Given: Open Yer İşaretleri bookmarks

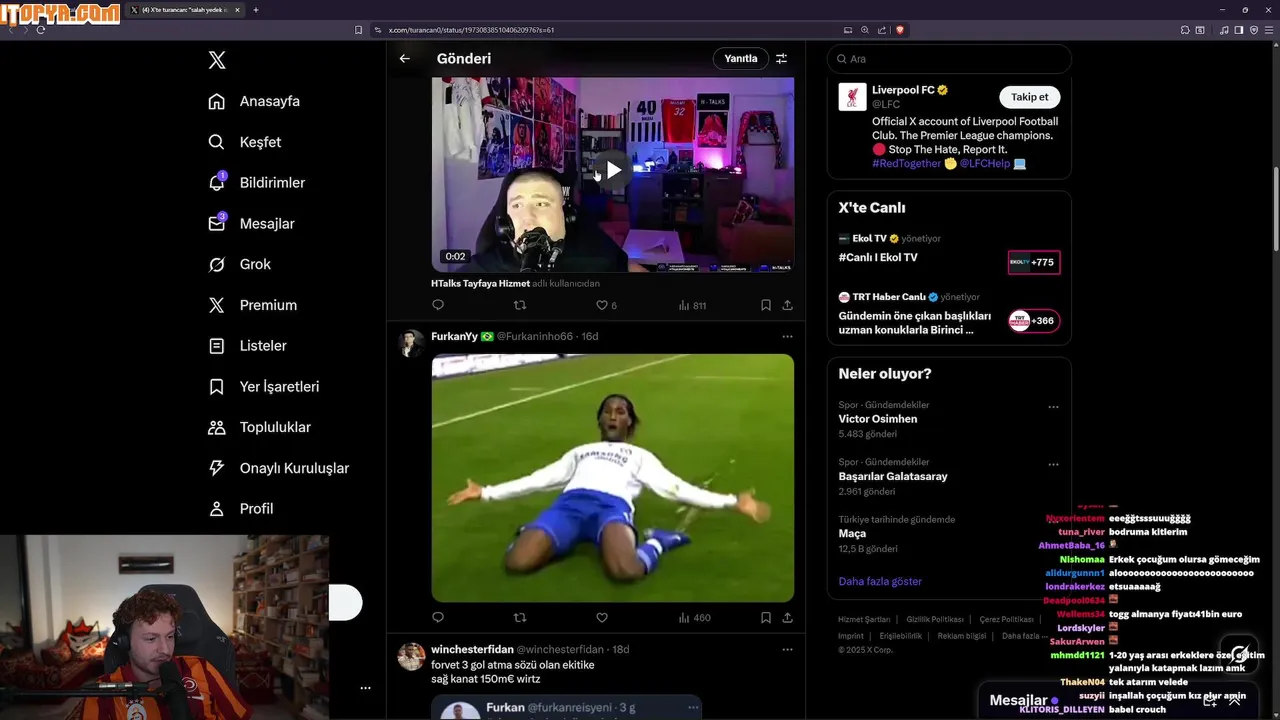Looking at the screenshot, I should click(263, 386).
